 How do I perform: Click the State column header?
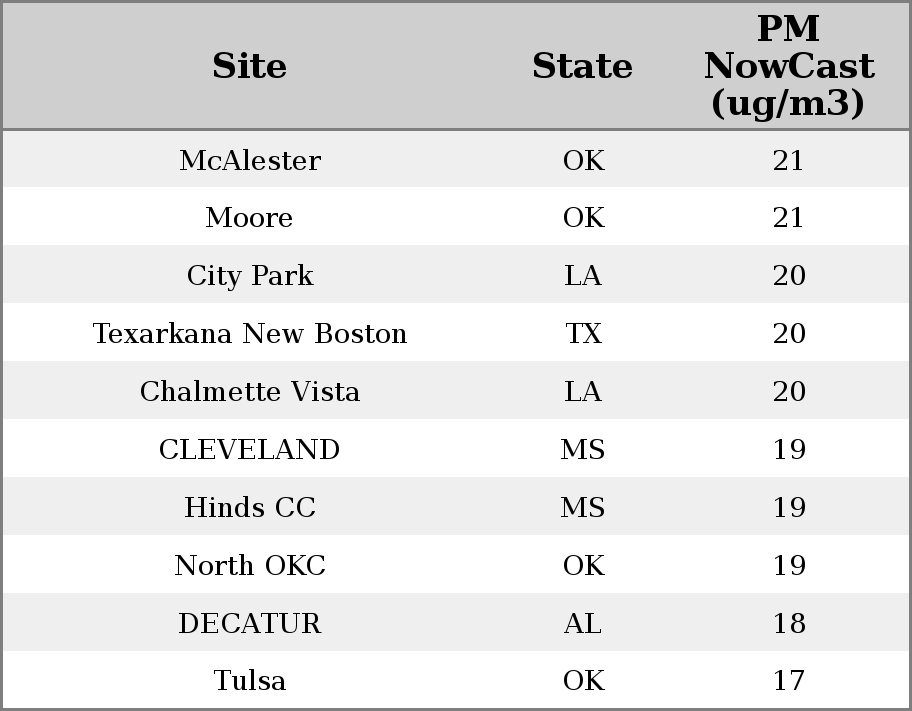582,66
